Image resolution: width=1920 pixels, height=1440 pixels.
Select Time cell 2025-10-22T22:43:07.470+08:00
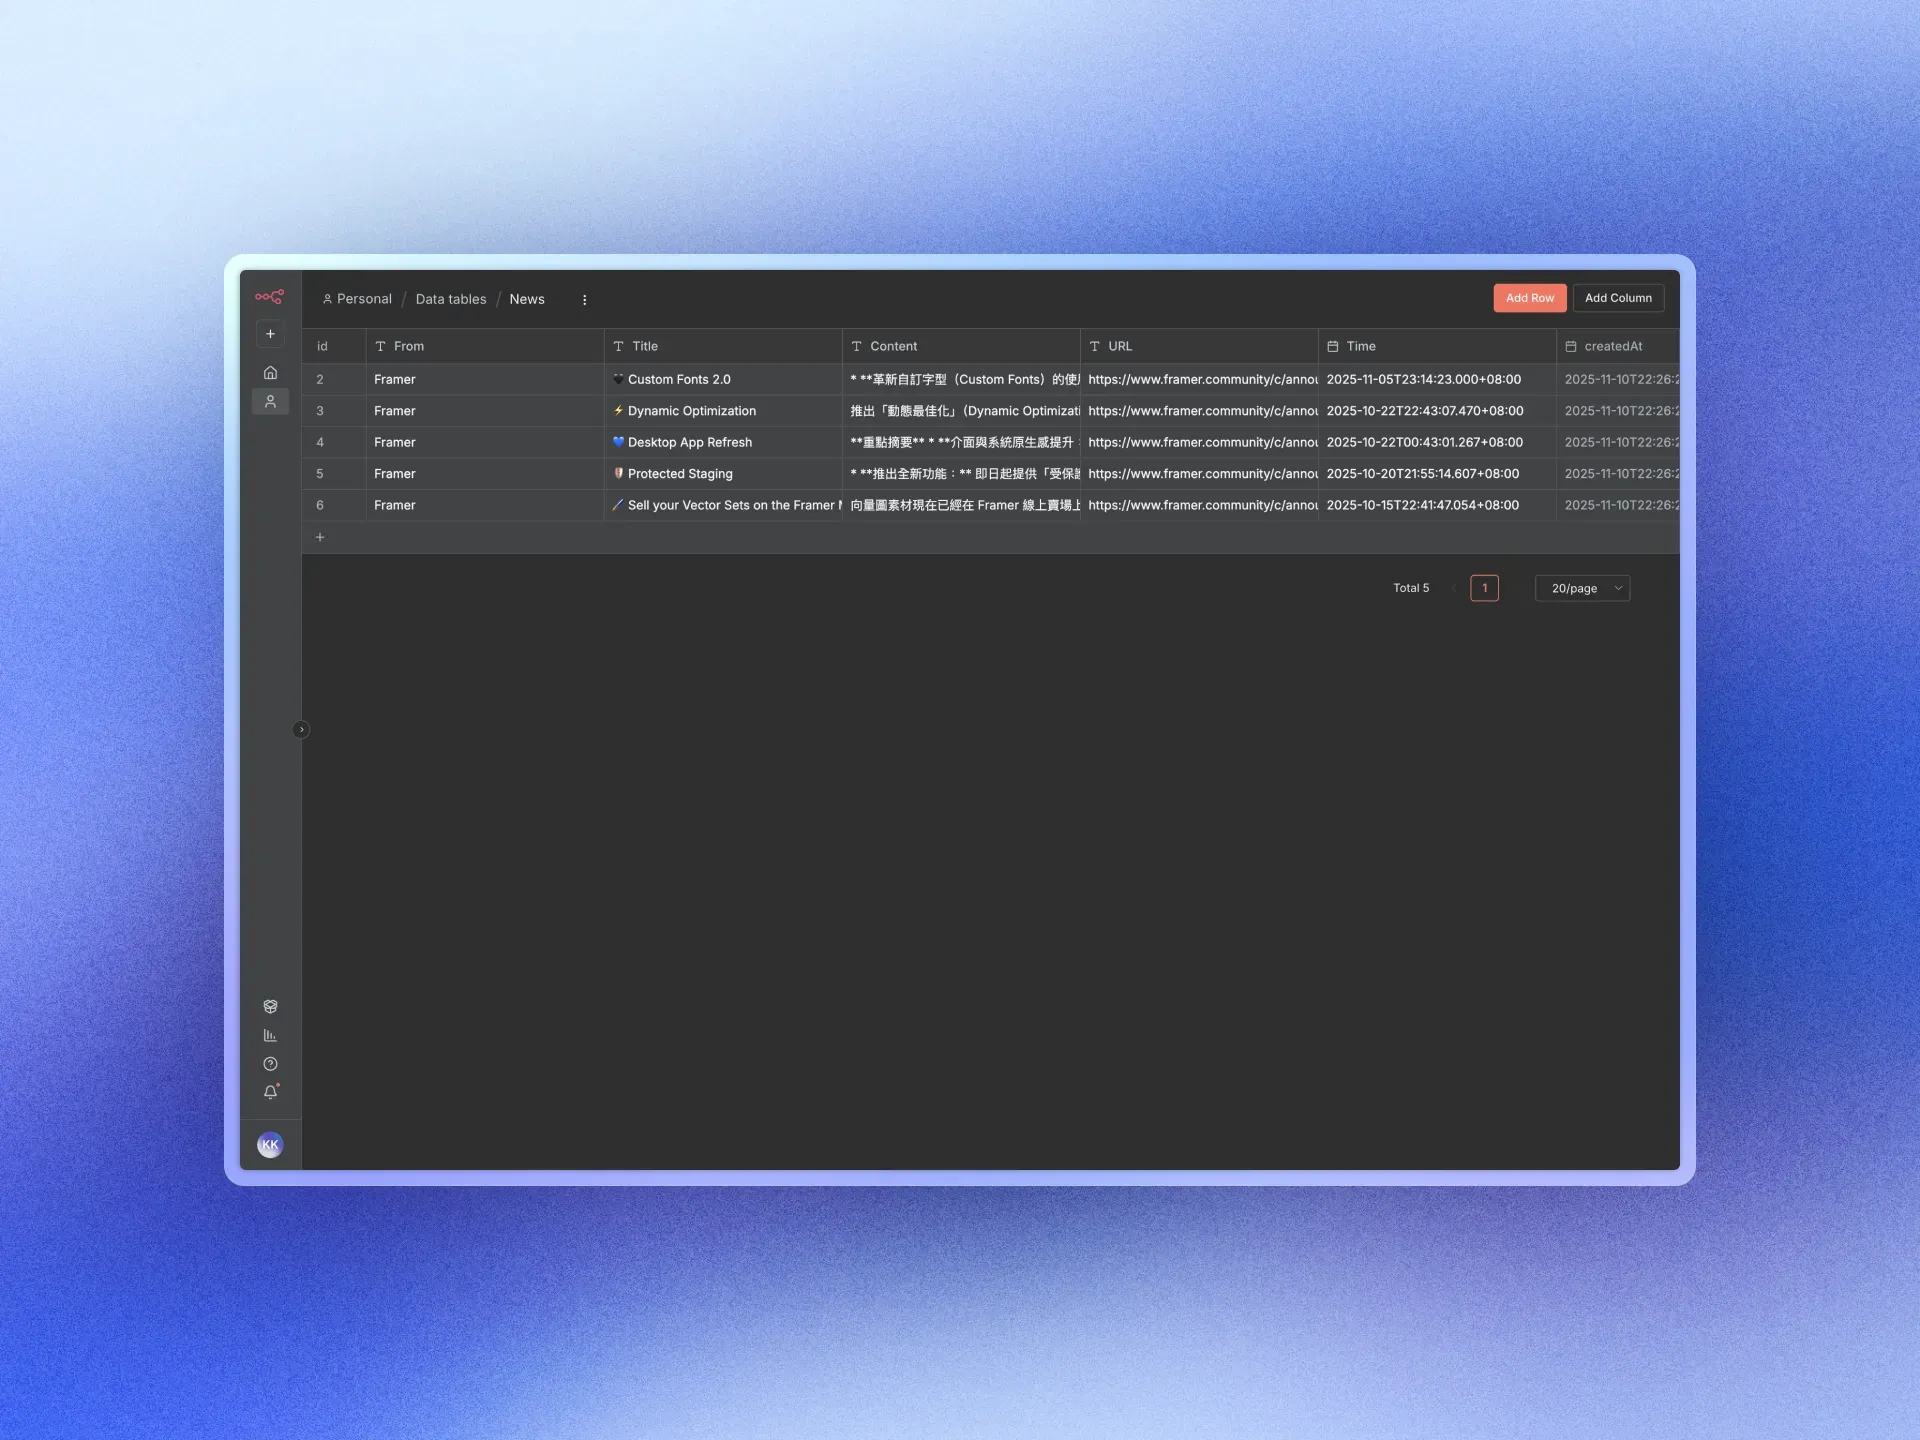point(1437,411)
